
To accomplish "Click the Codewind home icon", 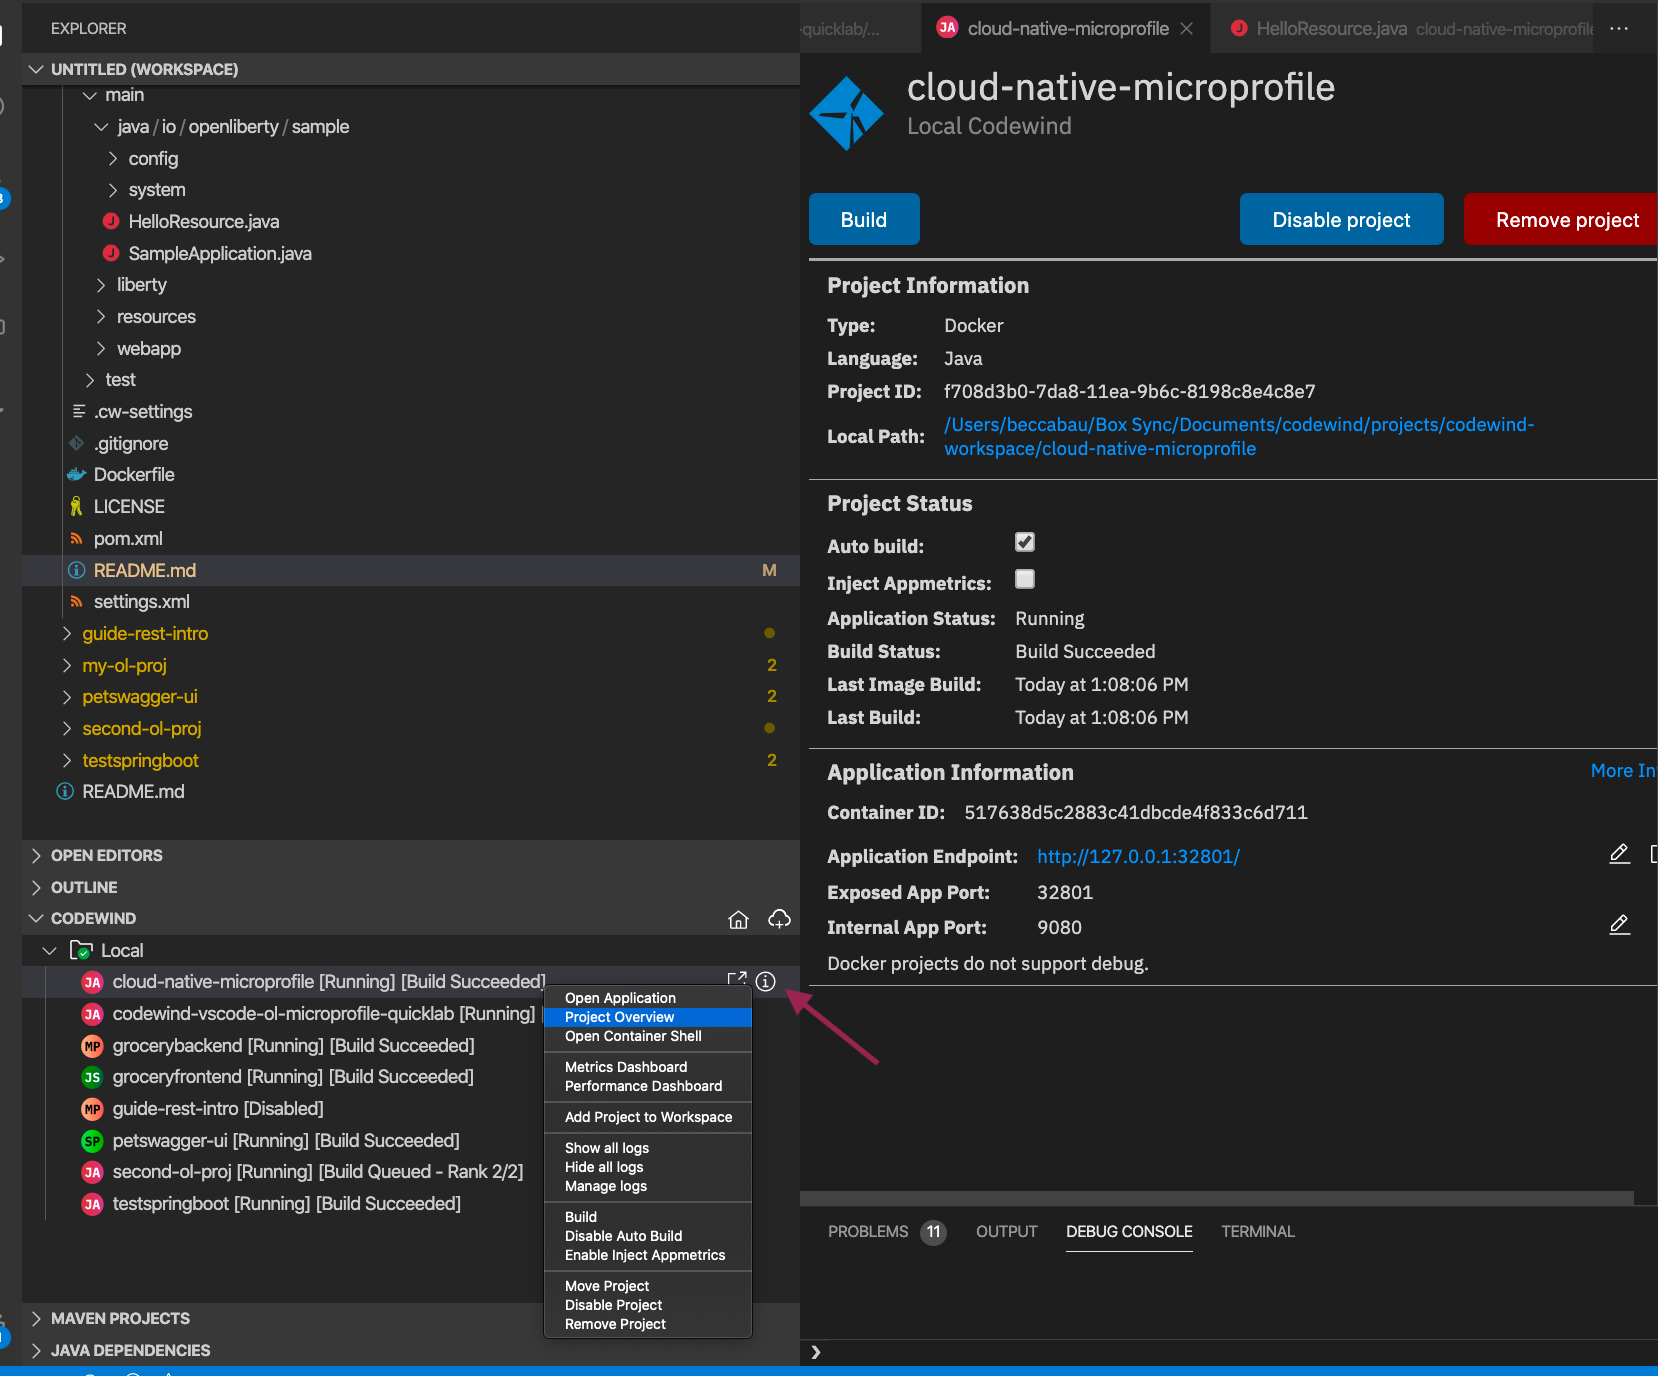I will click(738, 919).
